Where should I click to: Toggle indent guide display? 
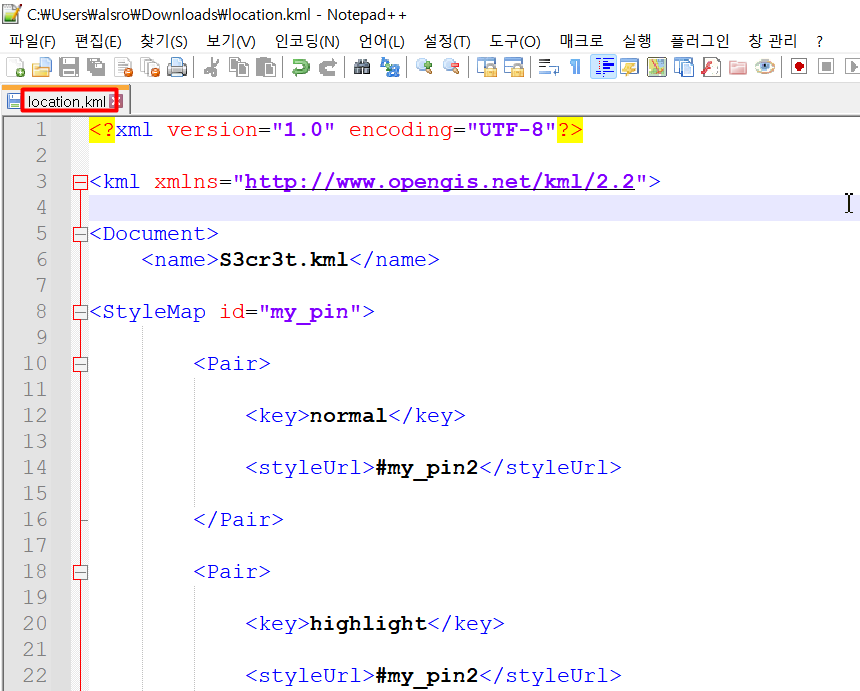[x=603, y=67]
